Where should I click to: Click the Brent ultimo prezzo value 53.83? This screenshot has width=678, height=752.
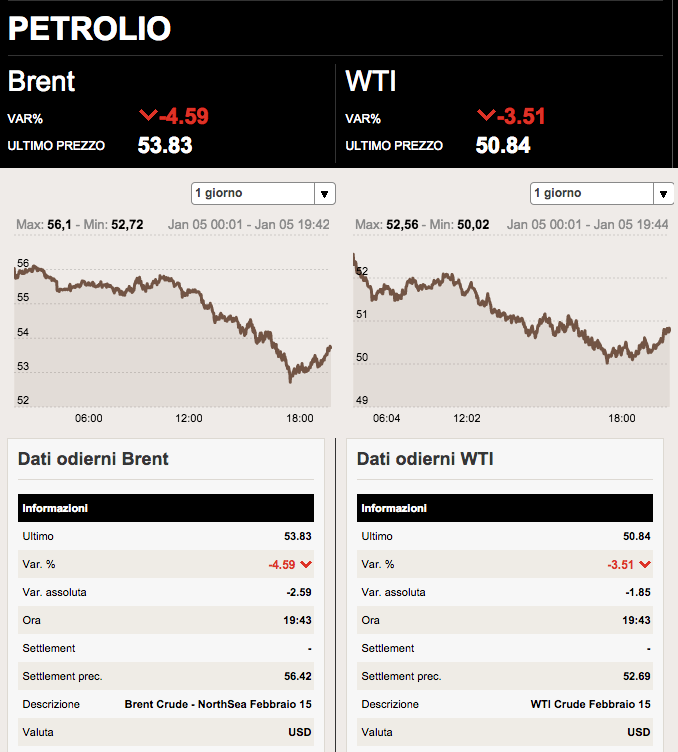tap(165, 146)
